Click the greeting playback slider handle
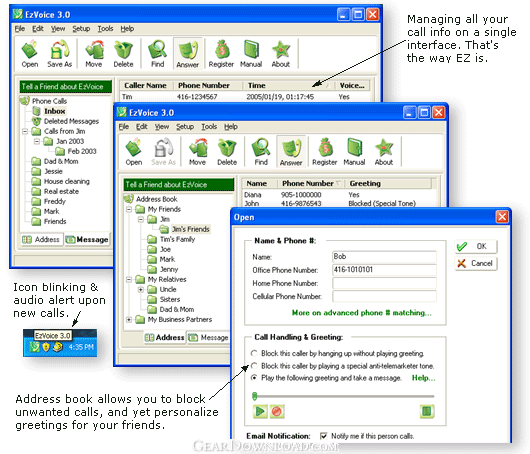Image resolution: width=530 pixels, height=454 pixels. point(255,396)
